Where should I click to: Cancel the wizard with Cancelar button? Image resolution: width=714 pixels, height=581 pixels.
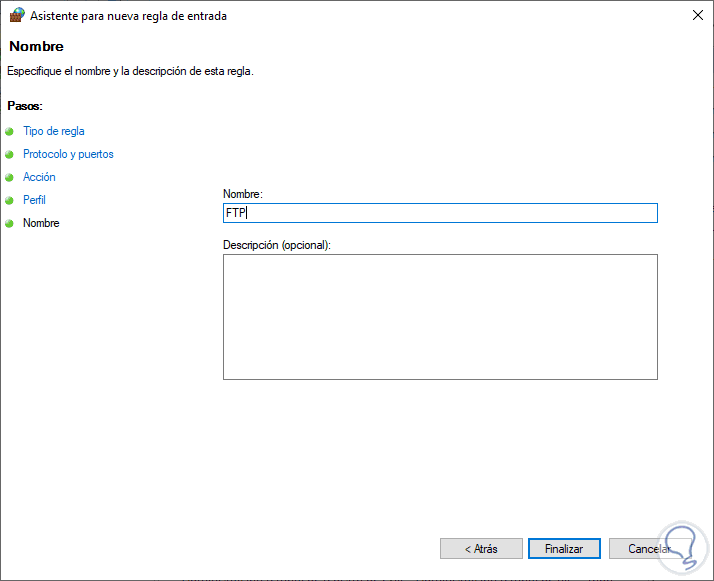point(645,549)
